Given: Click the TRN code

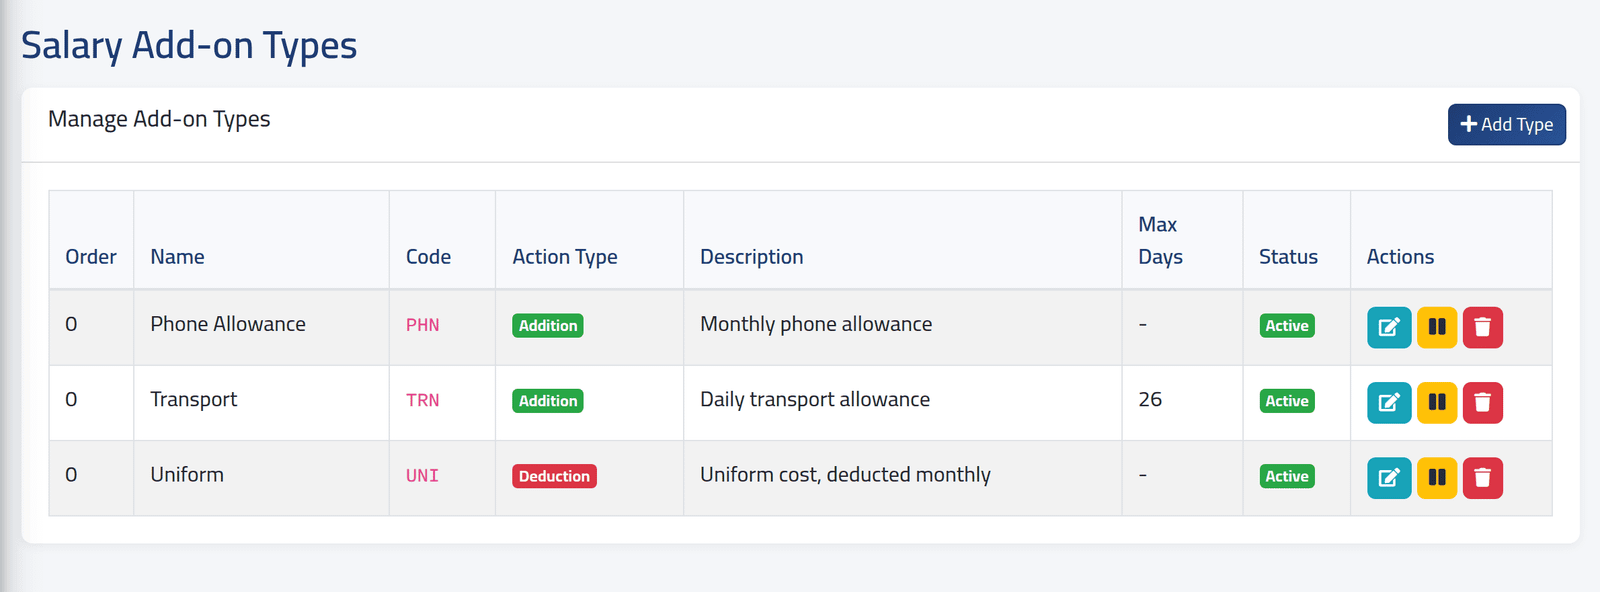Looking at the screenshot, I should coord(422,400).
